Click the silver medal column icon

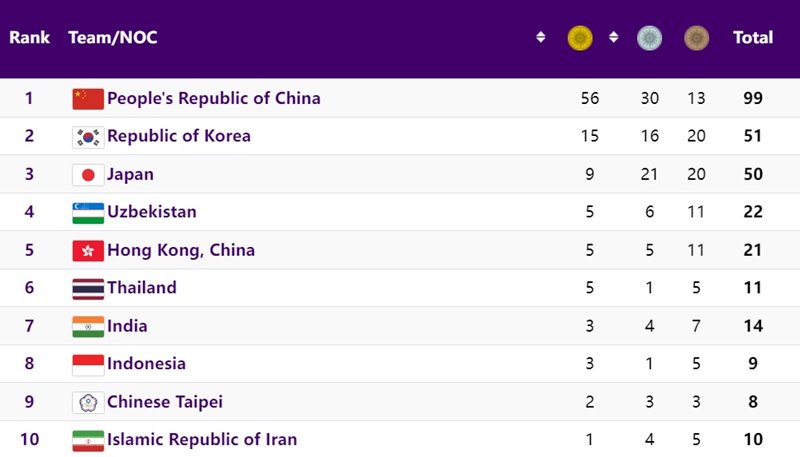point(649,38)
